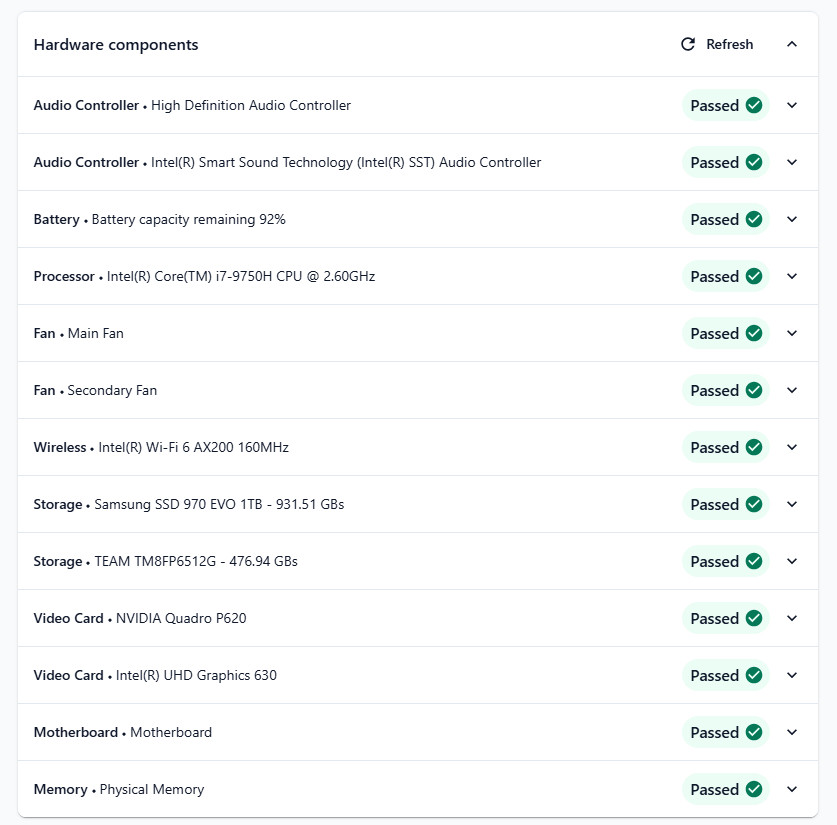Click 'Intel(R) Core(TM) i7-9750H CPU' text

pyautogui.click(x=204, y=276)
